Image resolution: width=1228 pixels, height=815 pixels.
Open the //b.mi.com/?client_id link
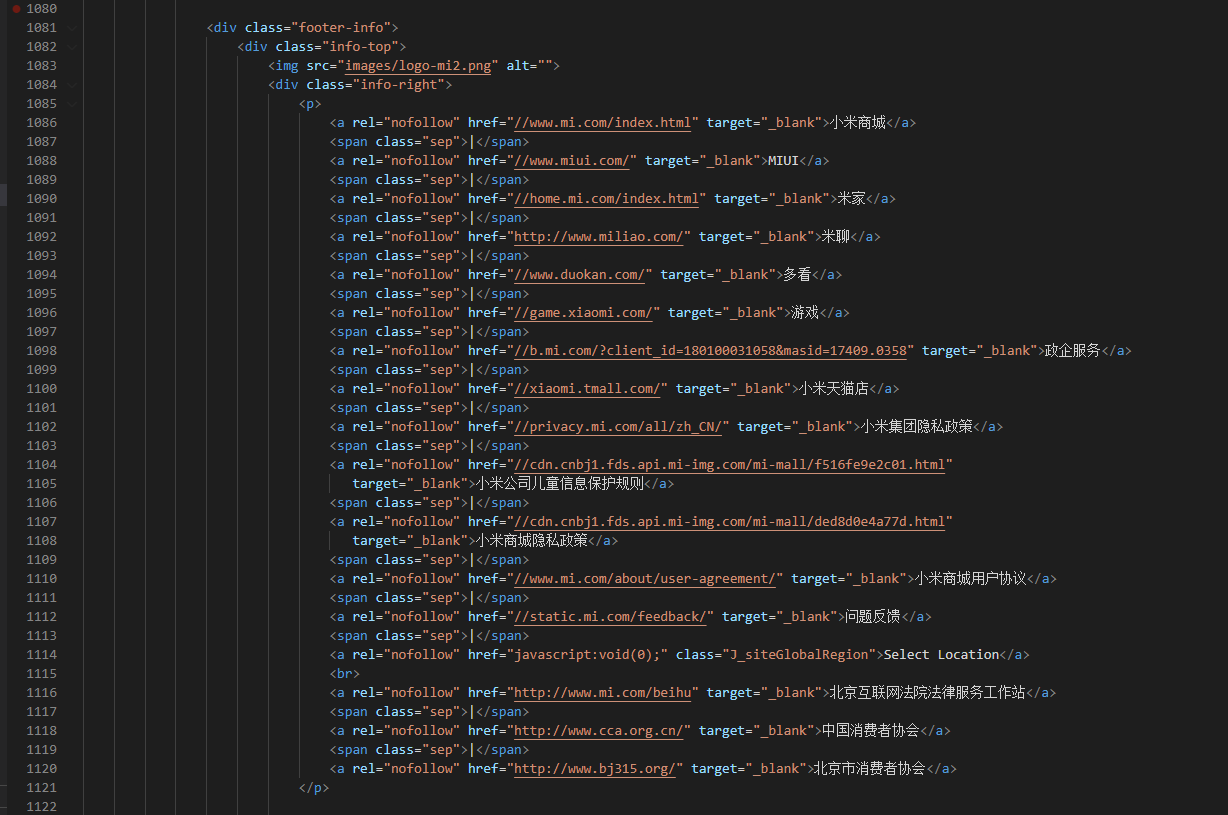(x=710, y=350)
